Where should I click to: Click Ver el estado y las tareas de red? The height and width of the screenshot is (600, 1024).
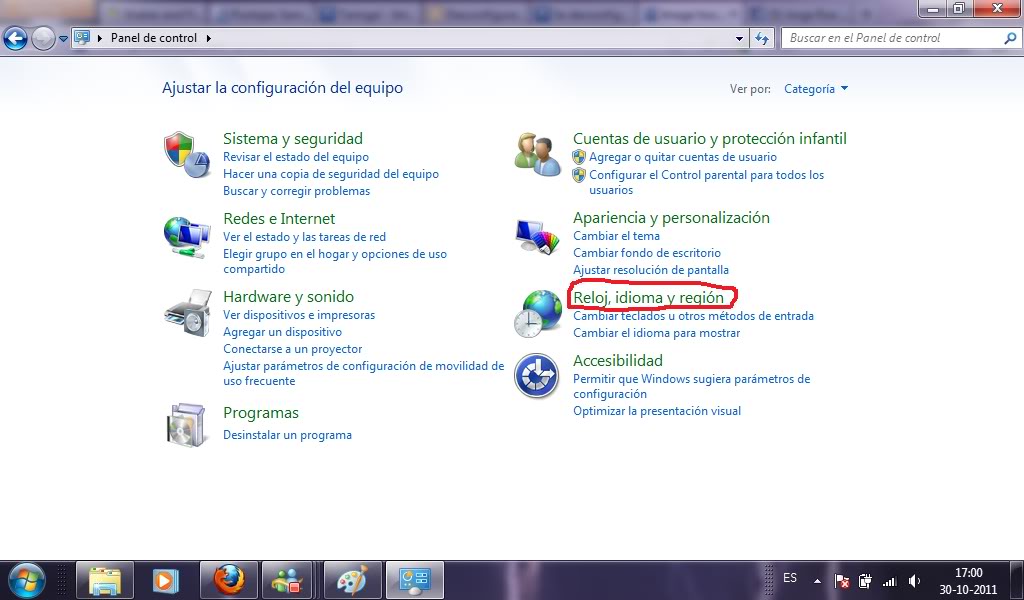[x=304, y=236]
